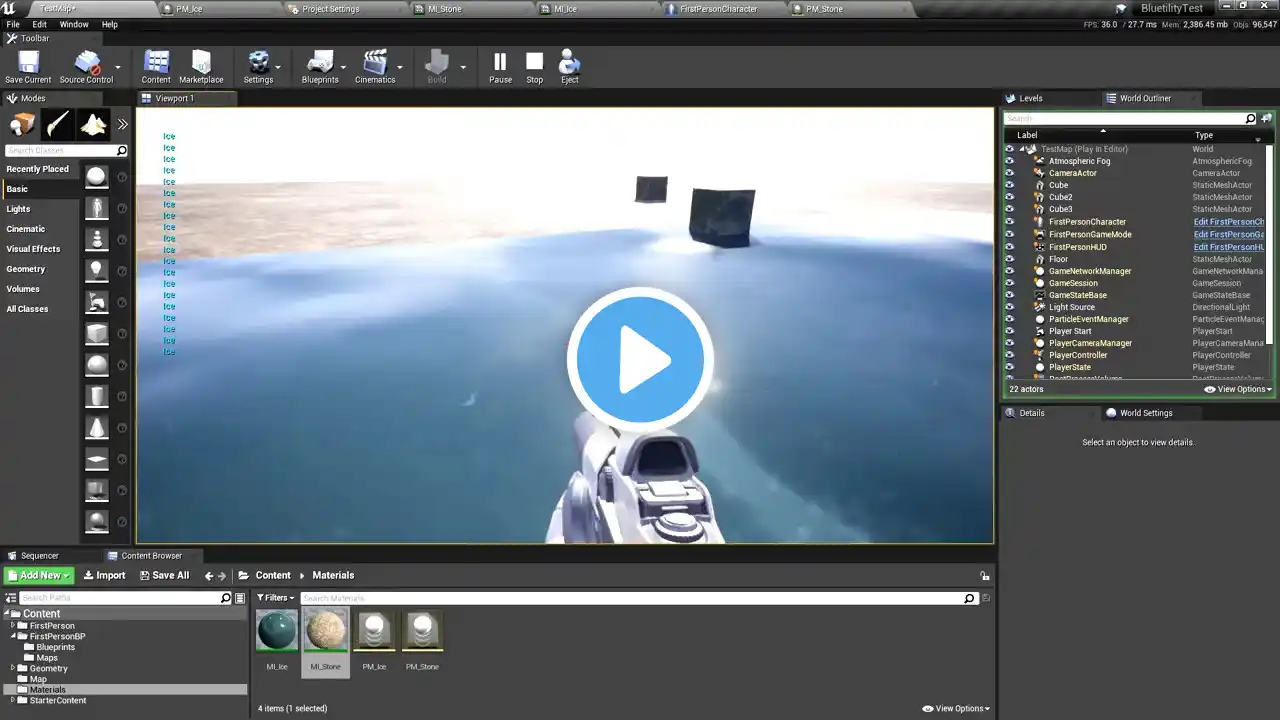This screenshot has width=1280, height=720.
Task: Go back in Content Browser history
Action: coord(209,576)
